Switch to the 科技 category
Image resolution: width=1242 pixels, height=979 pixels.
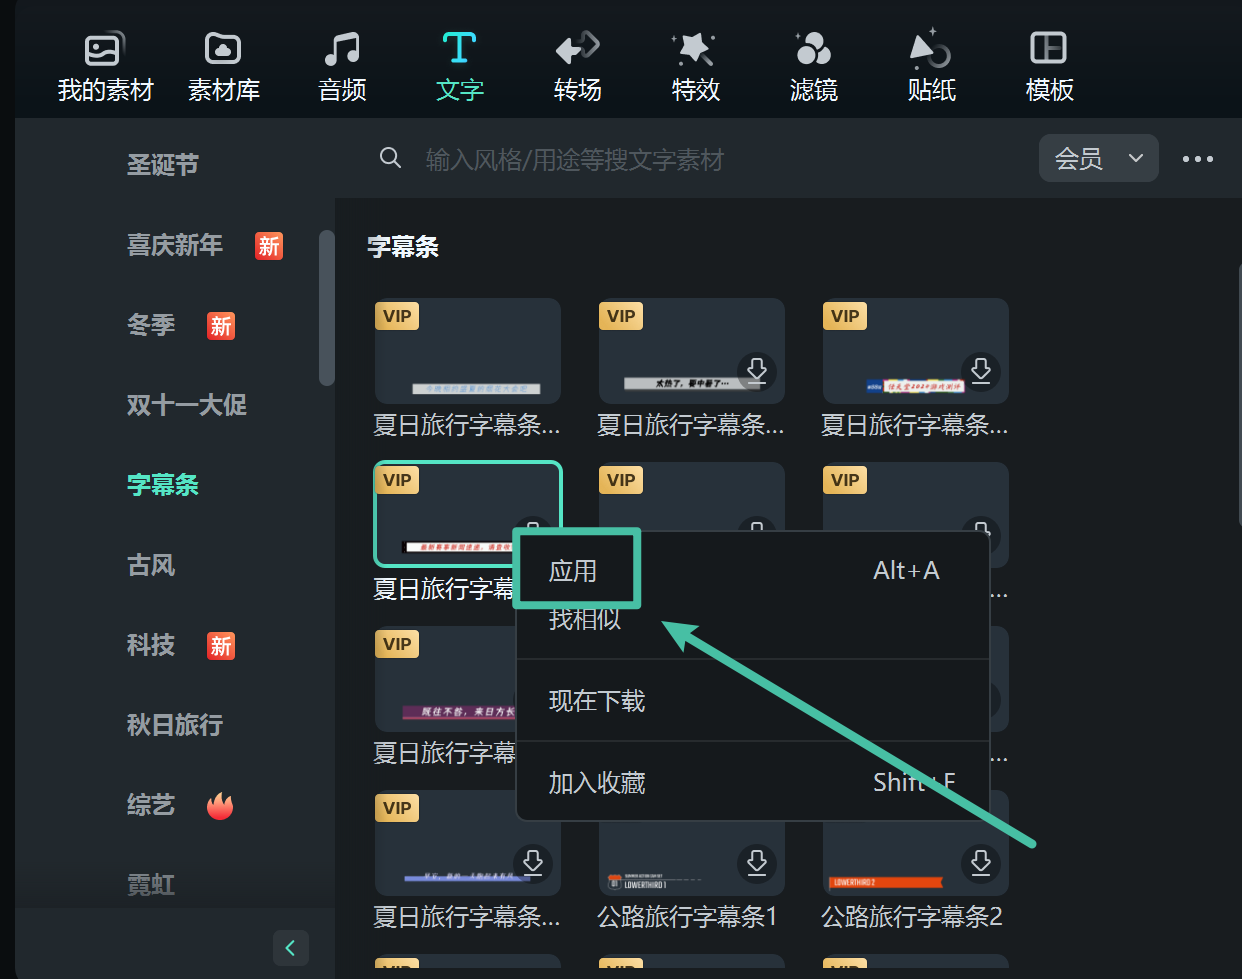[151, 645]
